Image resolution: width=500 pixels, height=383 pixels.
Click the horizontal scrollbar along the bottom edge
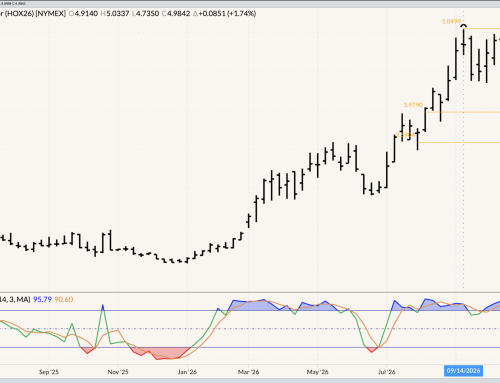250,381
